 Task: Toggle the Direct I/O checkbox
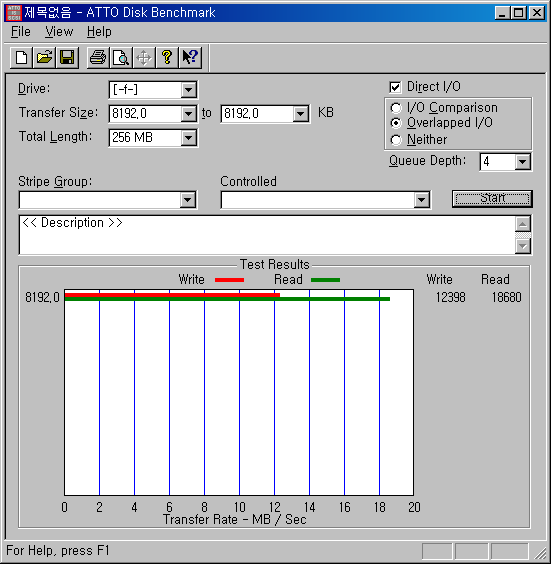point(395,87)
